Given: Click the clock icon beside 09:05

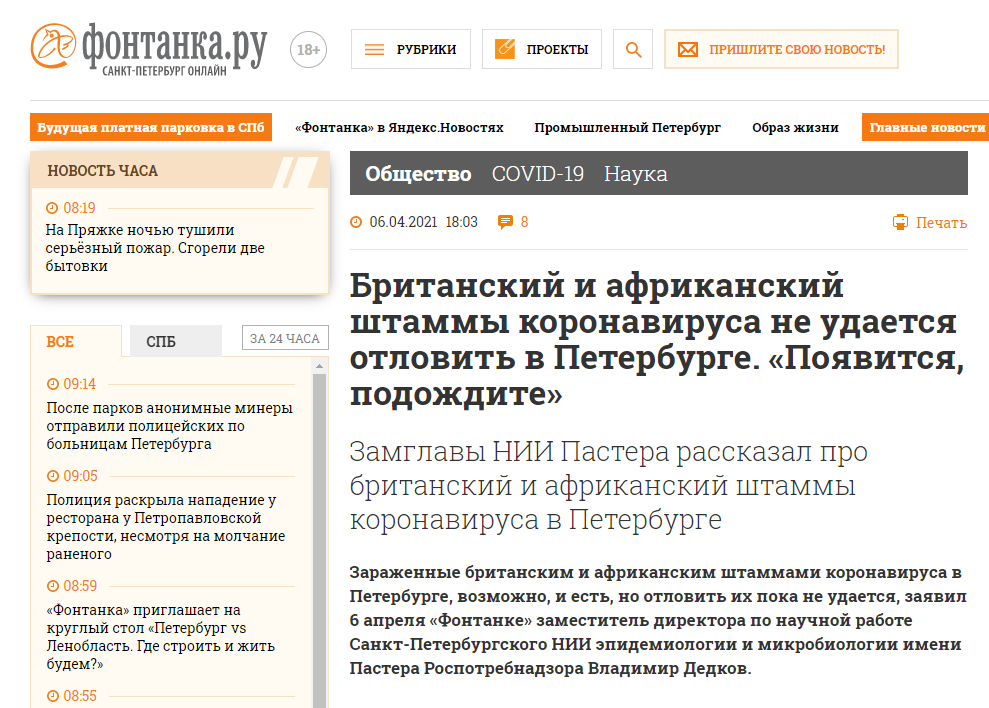Looking at the screenshot, I should (x=52, y=476).
